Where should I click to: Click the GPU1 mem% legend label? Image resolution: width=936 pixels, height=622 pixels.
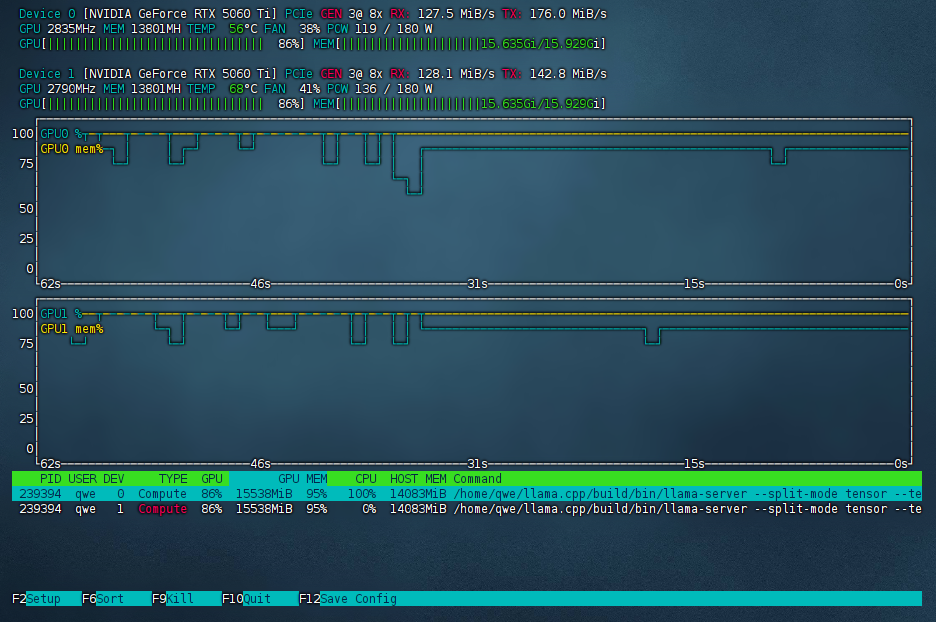72,329
